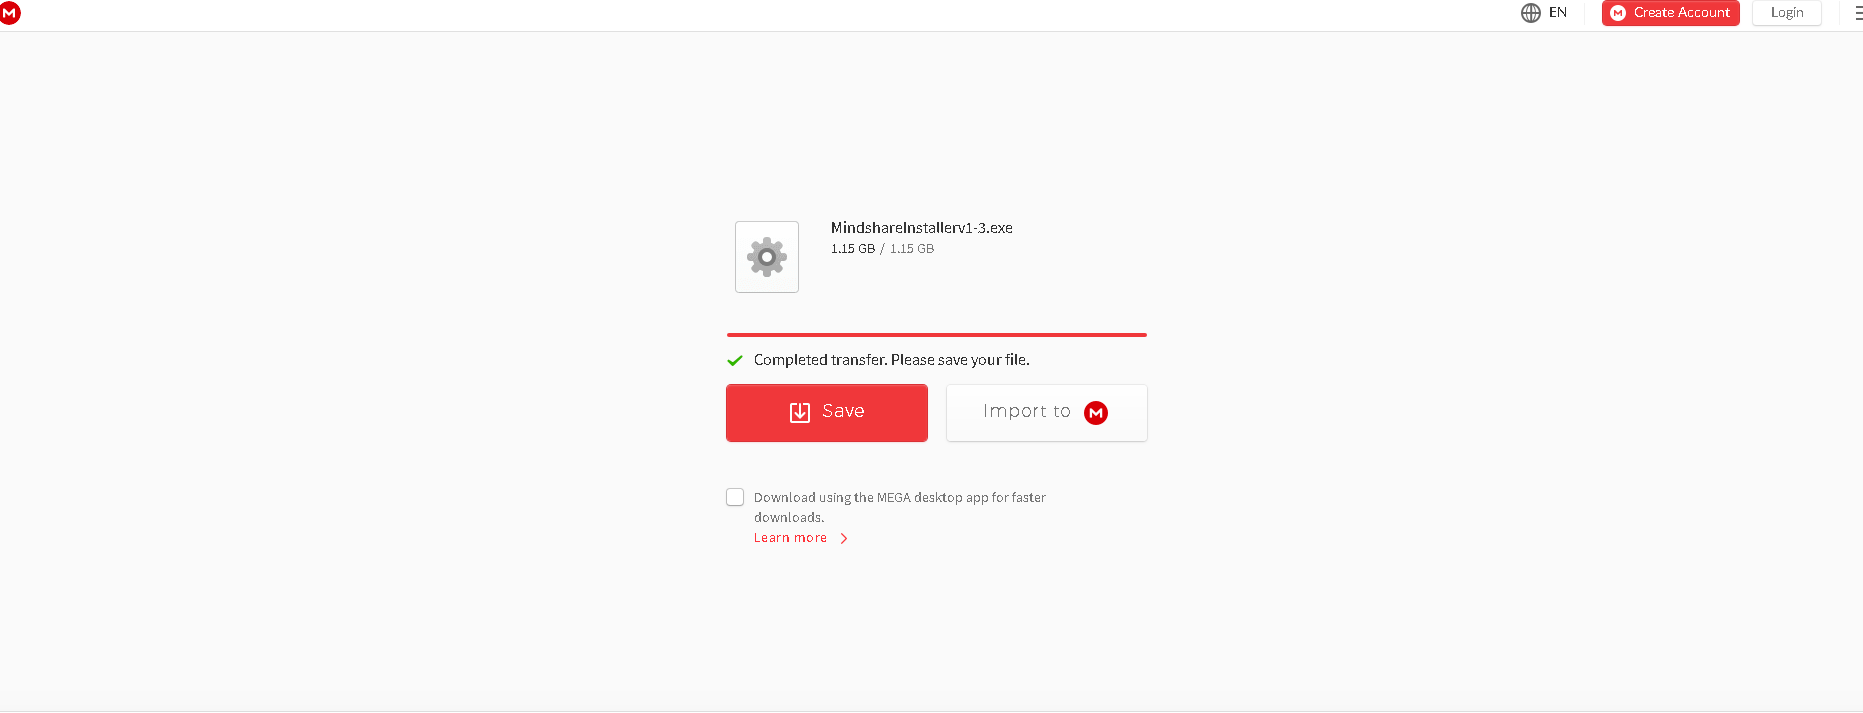Screen dimensions: 1863x713
Task: Click the MEGA logo in top-left corner
Action: (x=10, y=13)
